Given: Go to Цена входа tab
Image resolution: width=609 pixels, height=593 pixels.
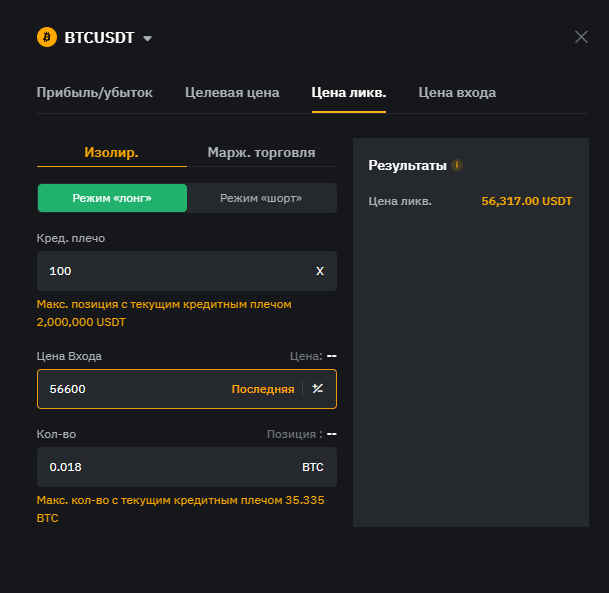Looking at the screenshot, I should [457, 93].
